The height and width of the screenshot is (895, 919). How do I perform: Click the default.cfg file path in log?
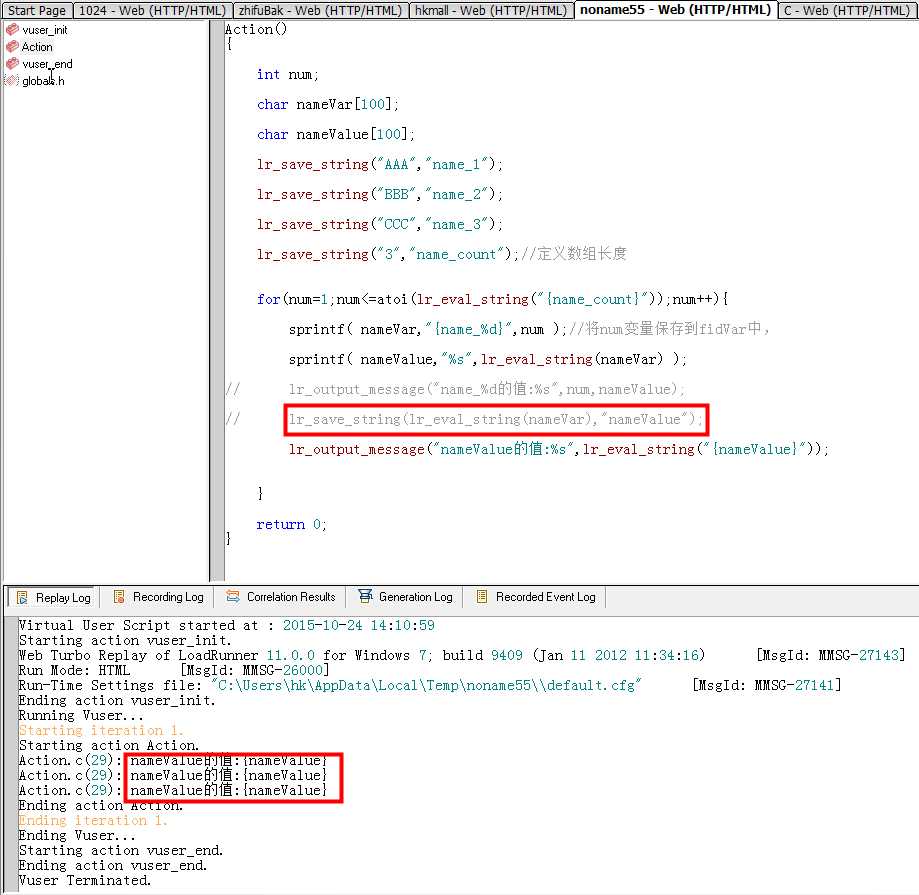pos(427,685)
